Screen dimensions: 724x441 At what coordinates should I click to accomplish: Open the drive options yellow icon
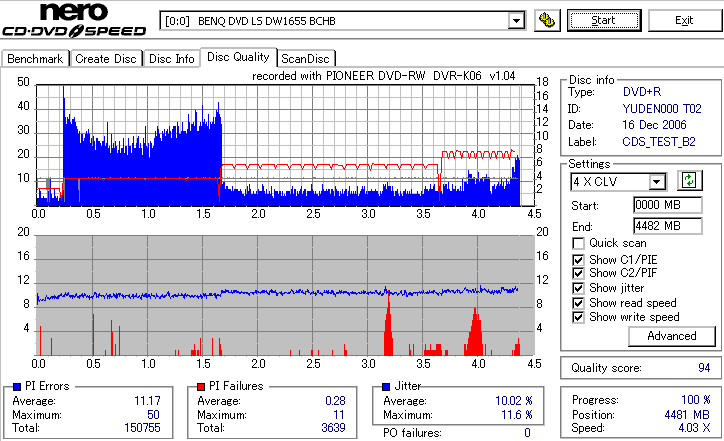(547, 20)
